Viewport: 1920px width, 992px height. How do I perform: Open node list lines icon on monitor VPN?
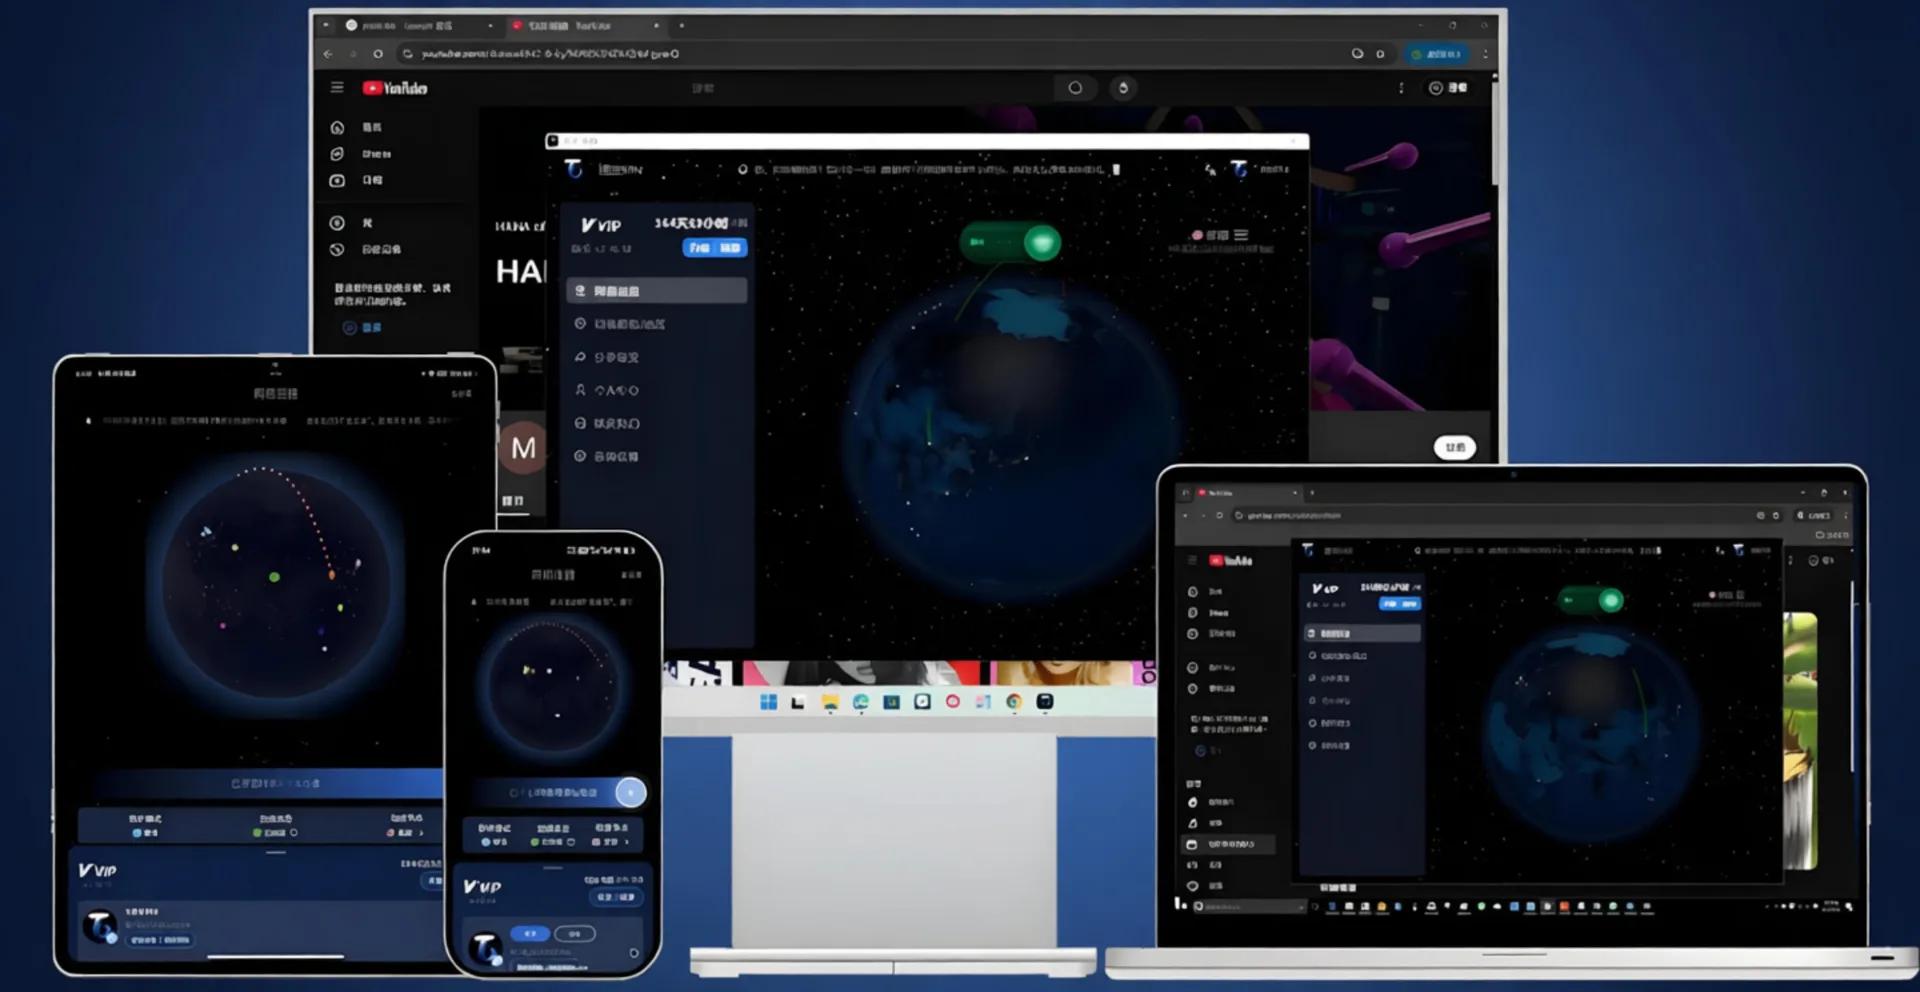pos(1241,235)
